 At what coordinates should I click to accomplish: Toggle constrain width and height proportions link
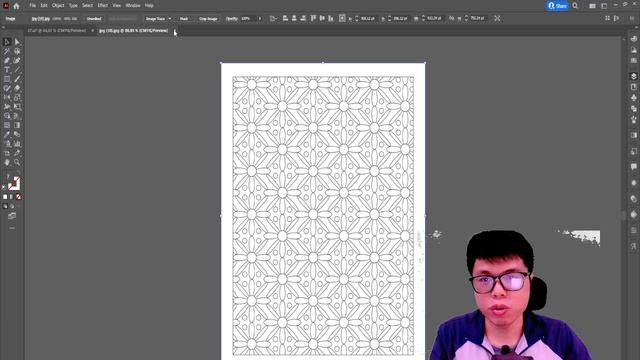click(451, 18)
